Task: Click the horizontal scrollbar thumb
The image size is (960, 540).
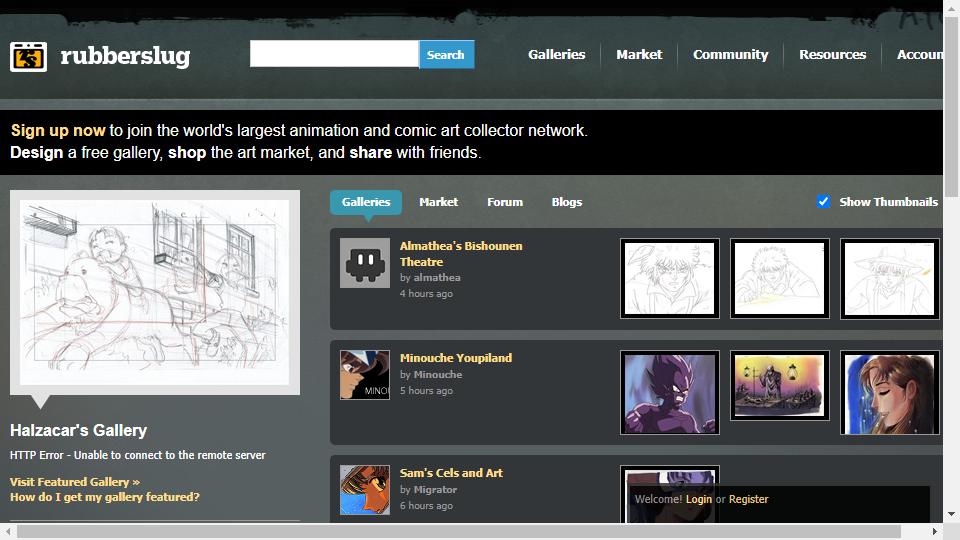Action: pyautogui.click(x=459, y=531)
